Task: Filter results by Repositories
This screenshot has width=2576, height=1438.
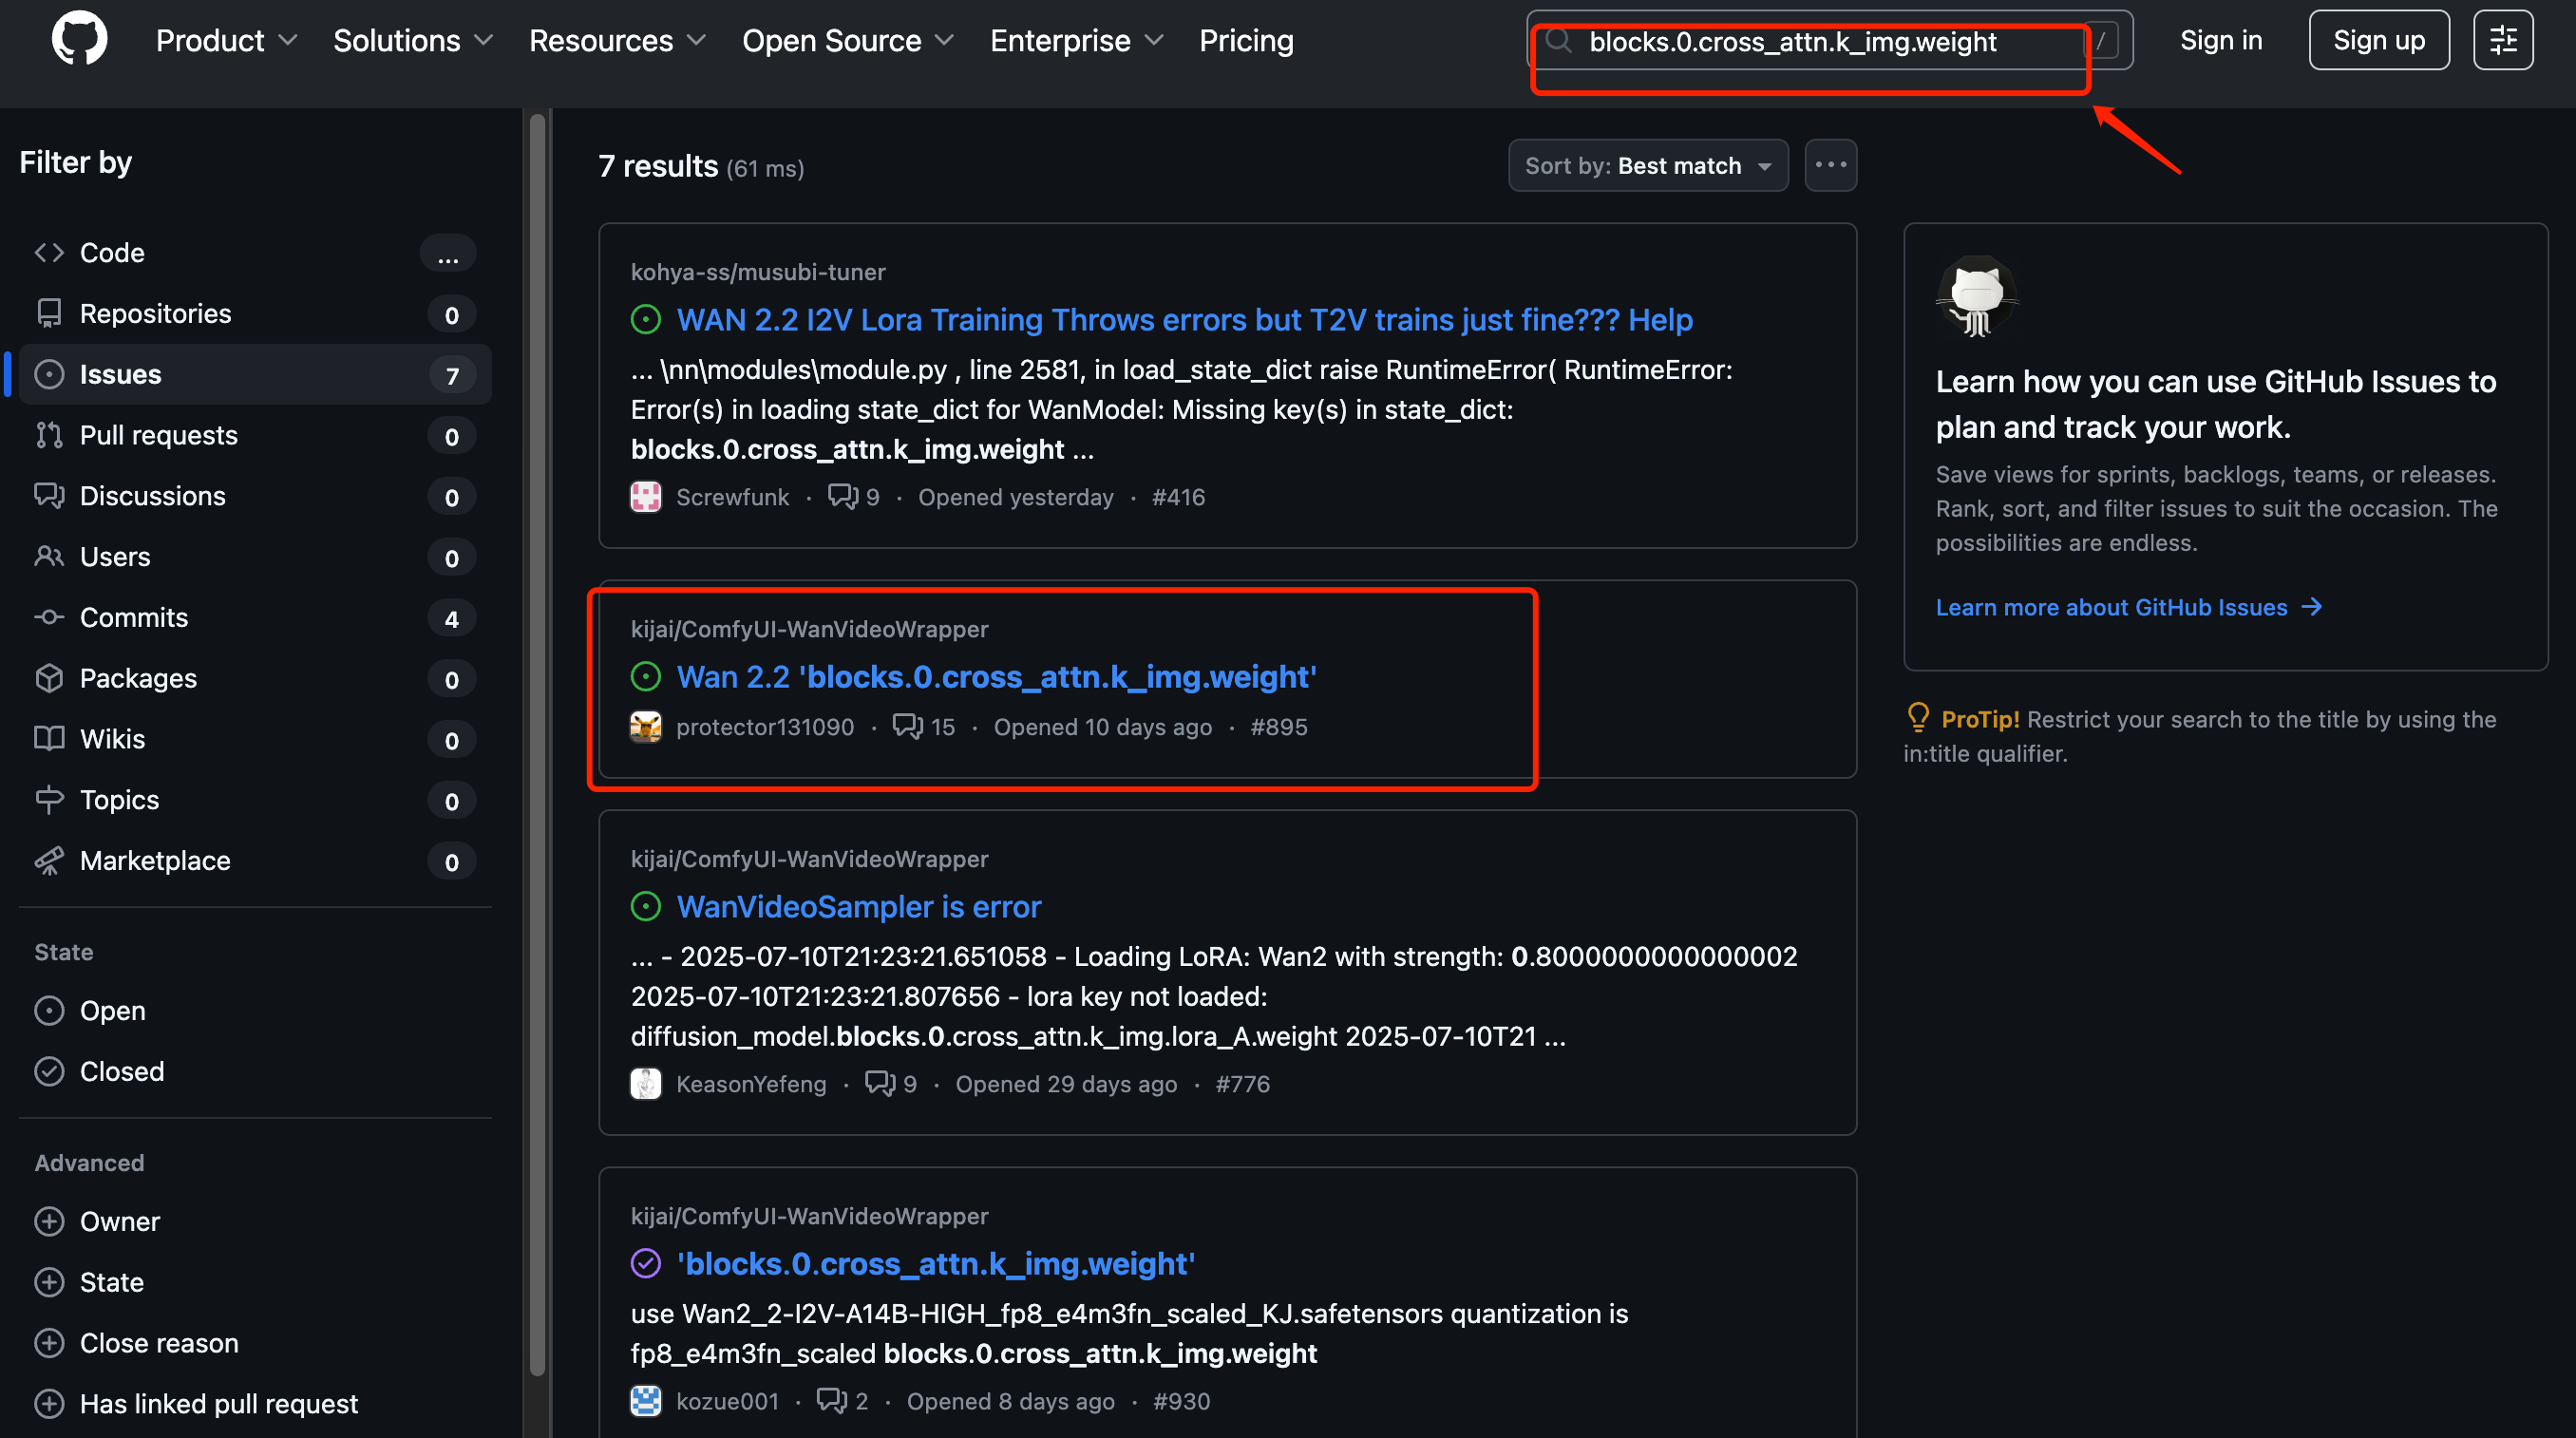Action: pos(255,314)
